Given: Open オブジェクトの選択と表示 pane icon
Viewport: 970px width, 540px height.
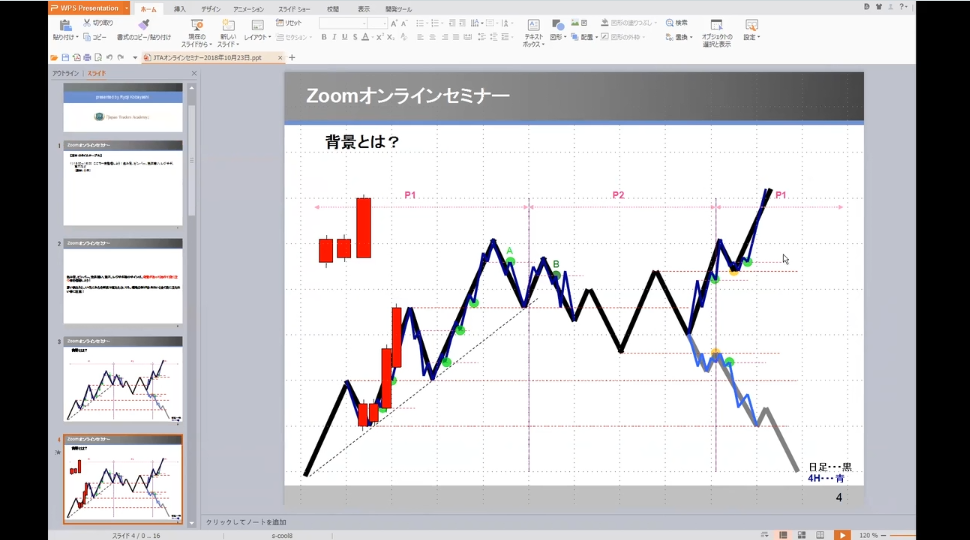Looking at the screenshot, I should [x=716, y=25].
